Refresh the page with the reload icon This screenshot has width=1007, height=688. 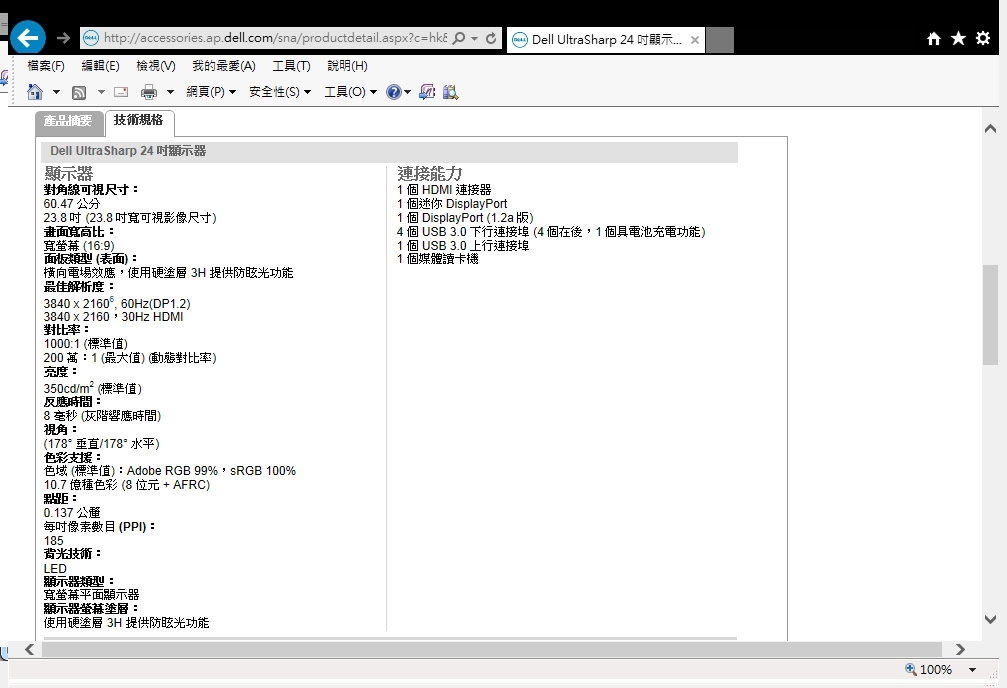pyautogui.click(x=491, y=38)
